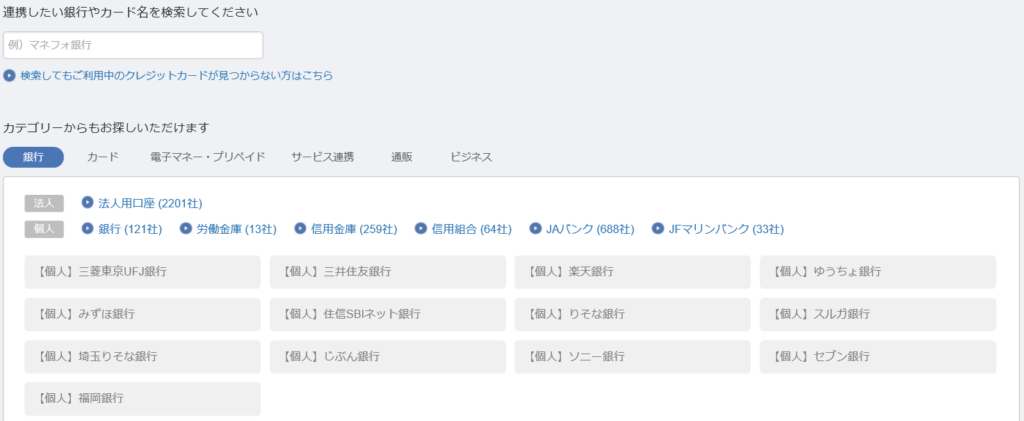Image resolution: width=1024 pixels, height=421 pixels.
Task: Select the サービス連携 category tab
Action: [x=323, y=157]
